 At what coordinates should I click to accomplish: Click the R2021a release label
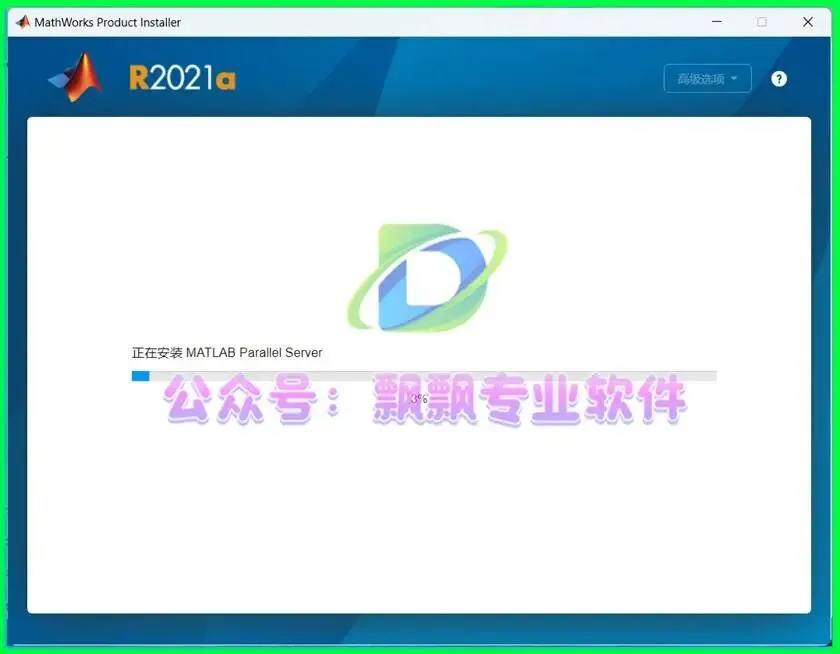point(182,78)
